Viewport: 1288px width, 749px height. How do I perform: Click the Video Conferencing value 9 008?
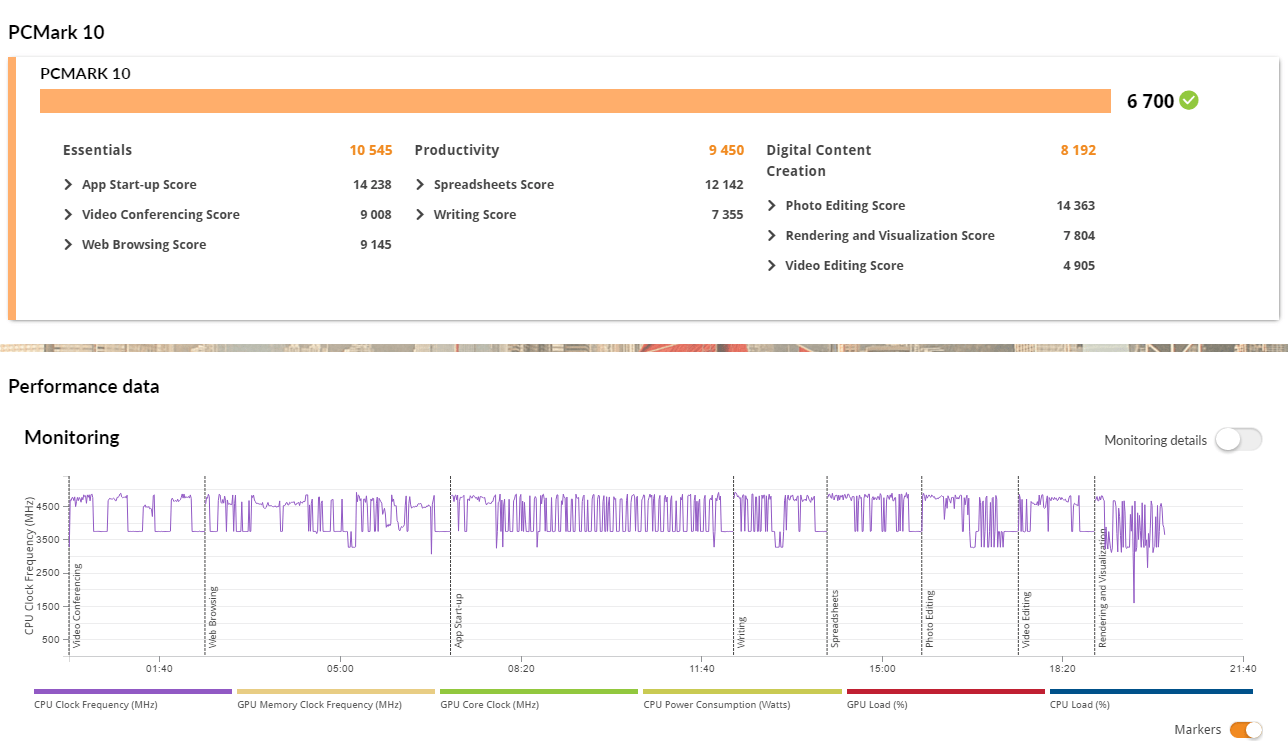pos(375,215)
